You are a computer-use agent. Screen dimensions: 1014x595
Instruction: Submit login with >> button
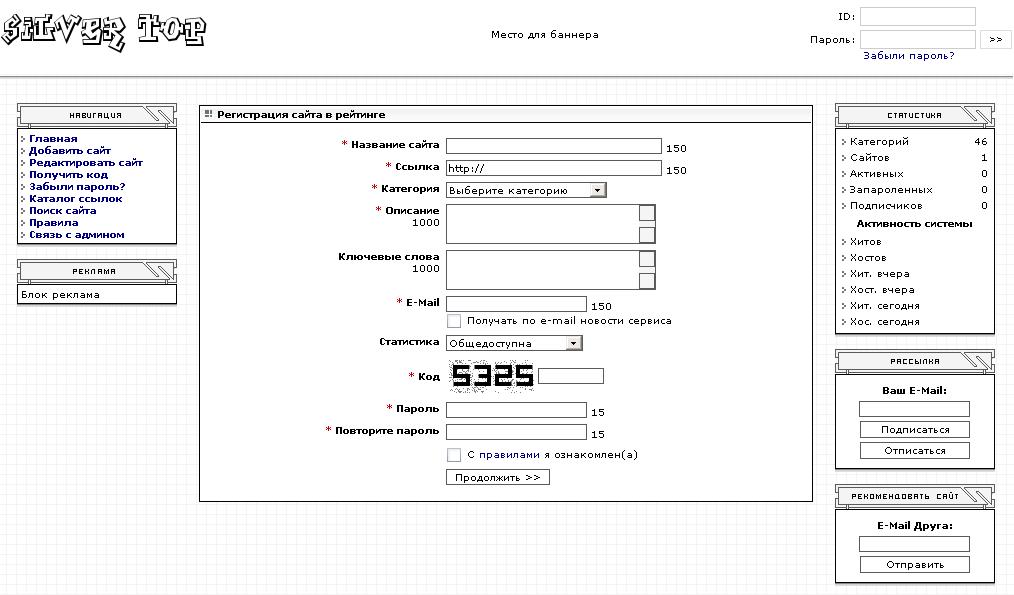click(x=996, y=39)
